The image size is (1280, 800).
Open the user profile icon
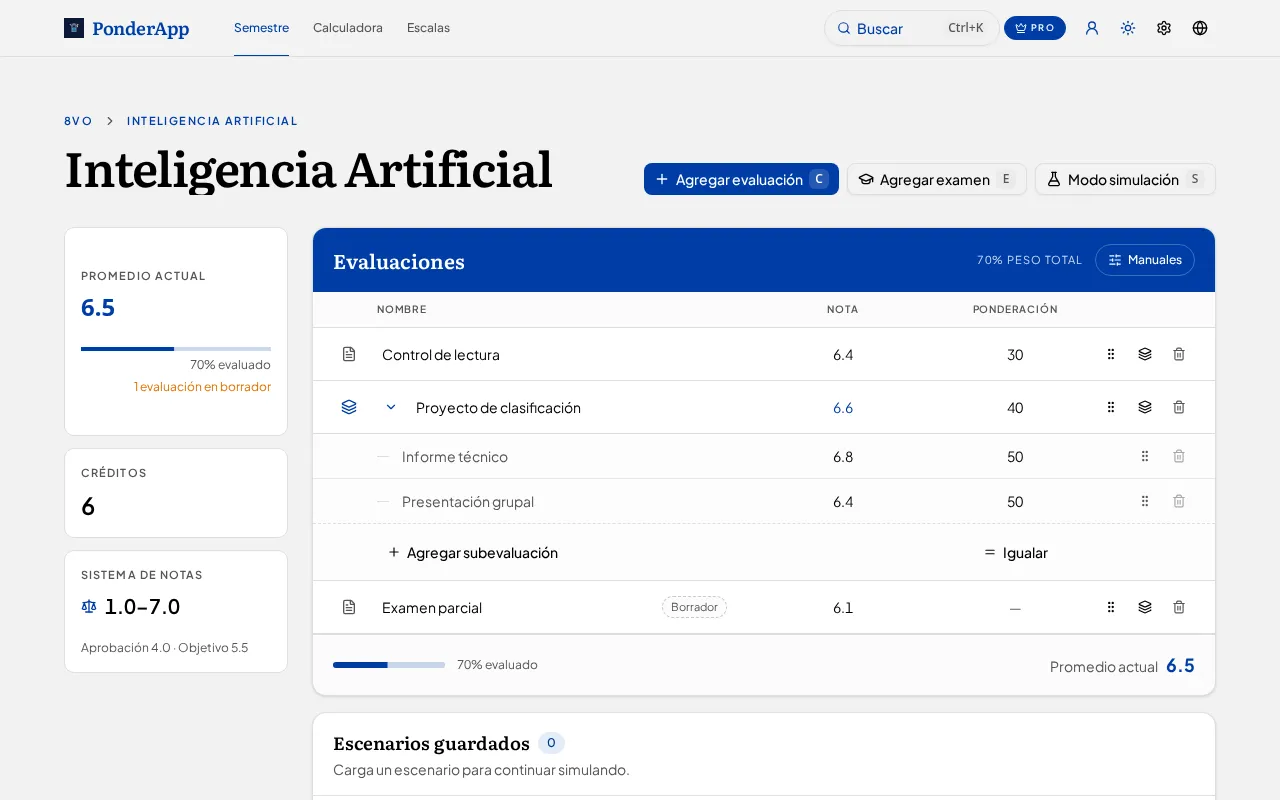click(1092, 28)
